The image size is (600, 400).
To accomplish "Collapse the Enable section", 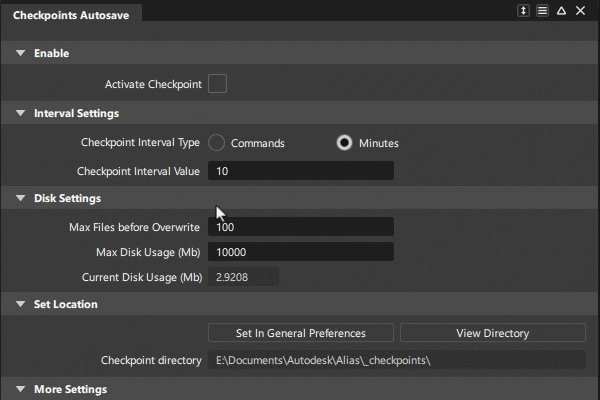I will click(20, 54).
